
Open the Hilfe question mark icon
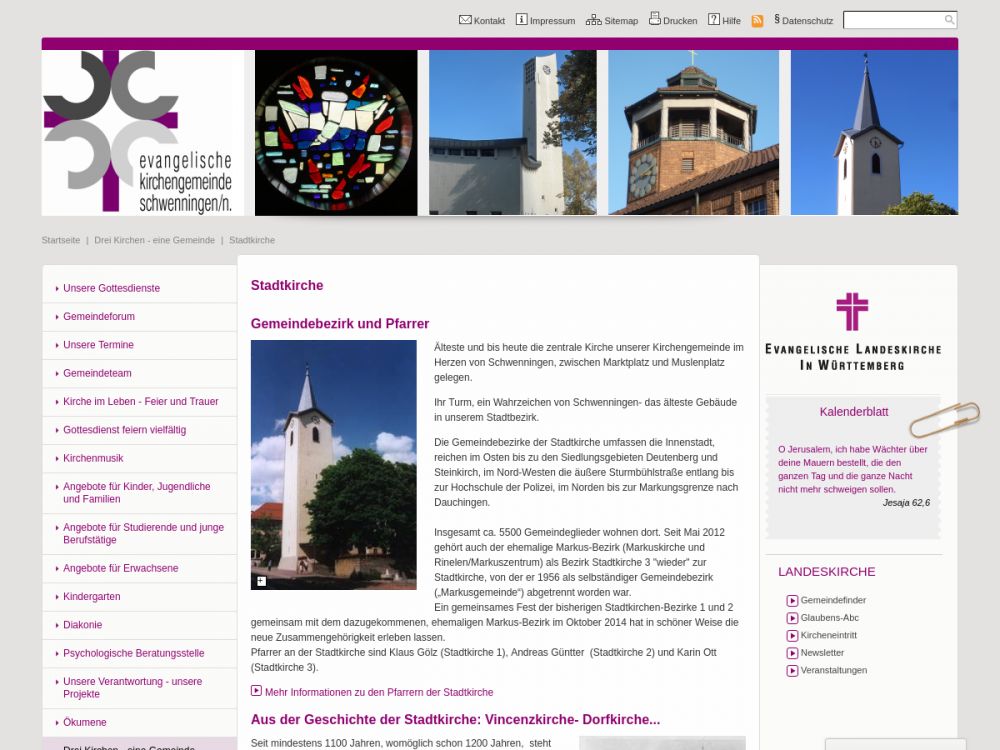click(x=714, y=19)
